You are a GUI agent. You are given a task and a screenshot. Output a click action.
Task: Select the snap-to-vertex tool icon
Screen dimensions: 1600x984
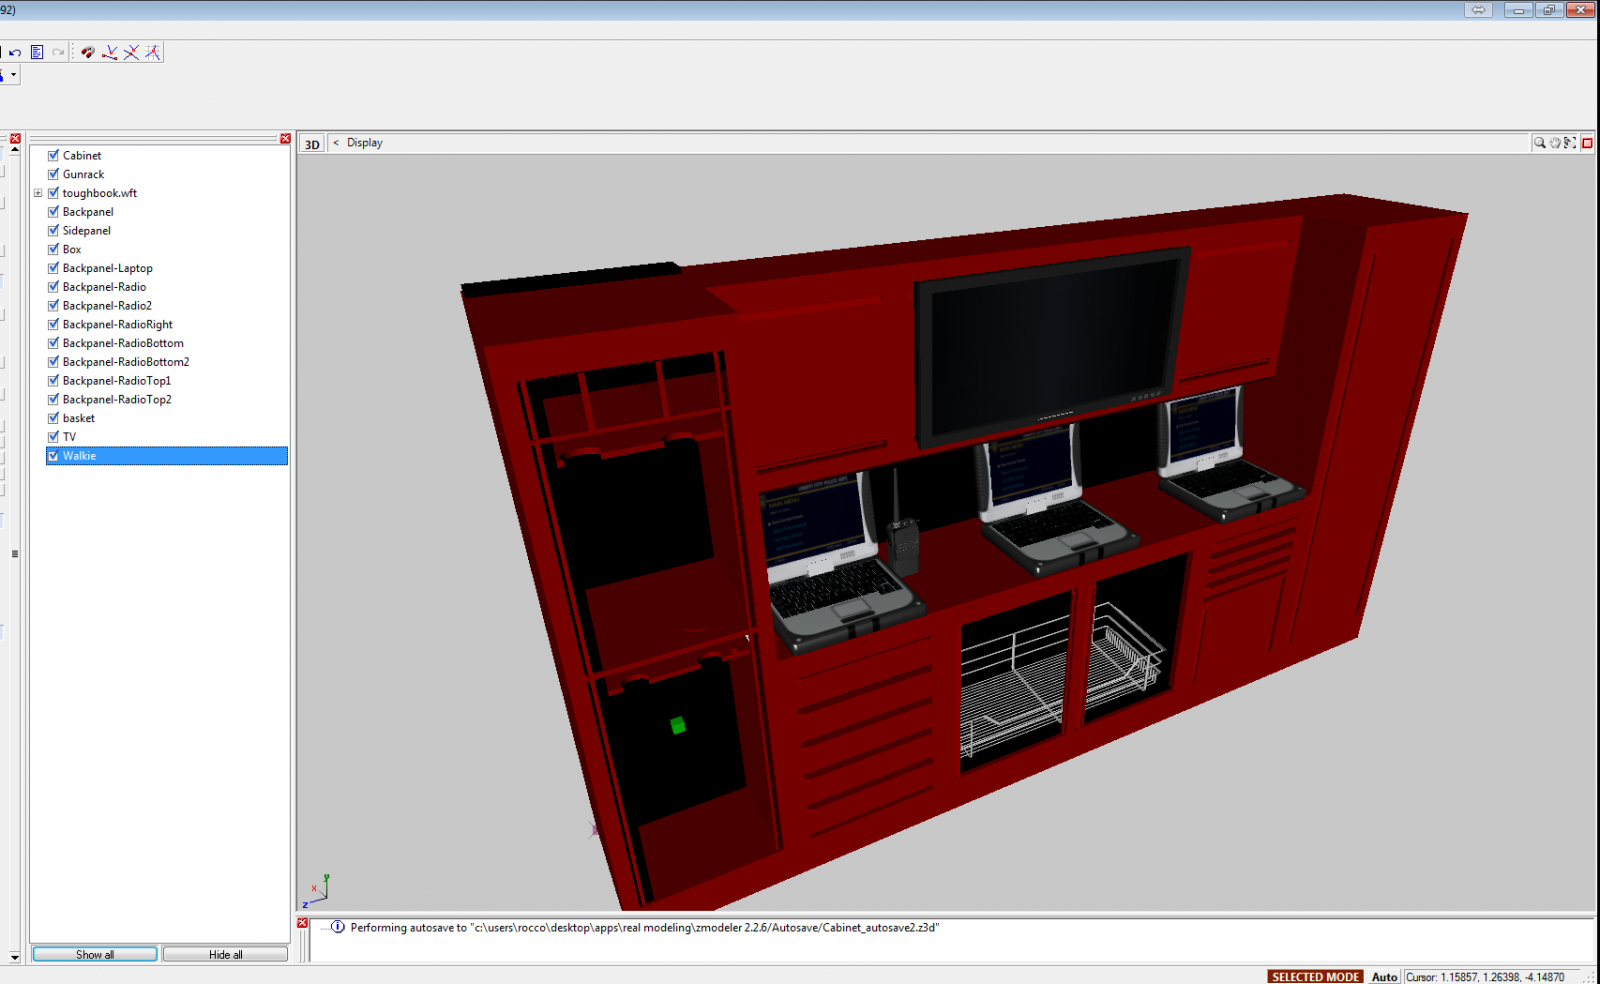pyautogui.click(x=110, y=52)
